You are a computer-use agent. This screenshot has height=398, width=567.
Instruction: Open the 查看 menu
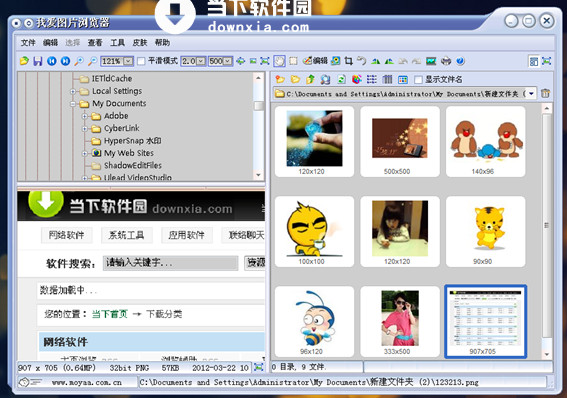(95, 43)
